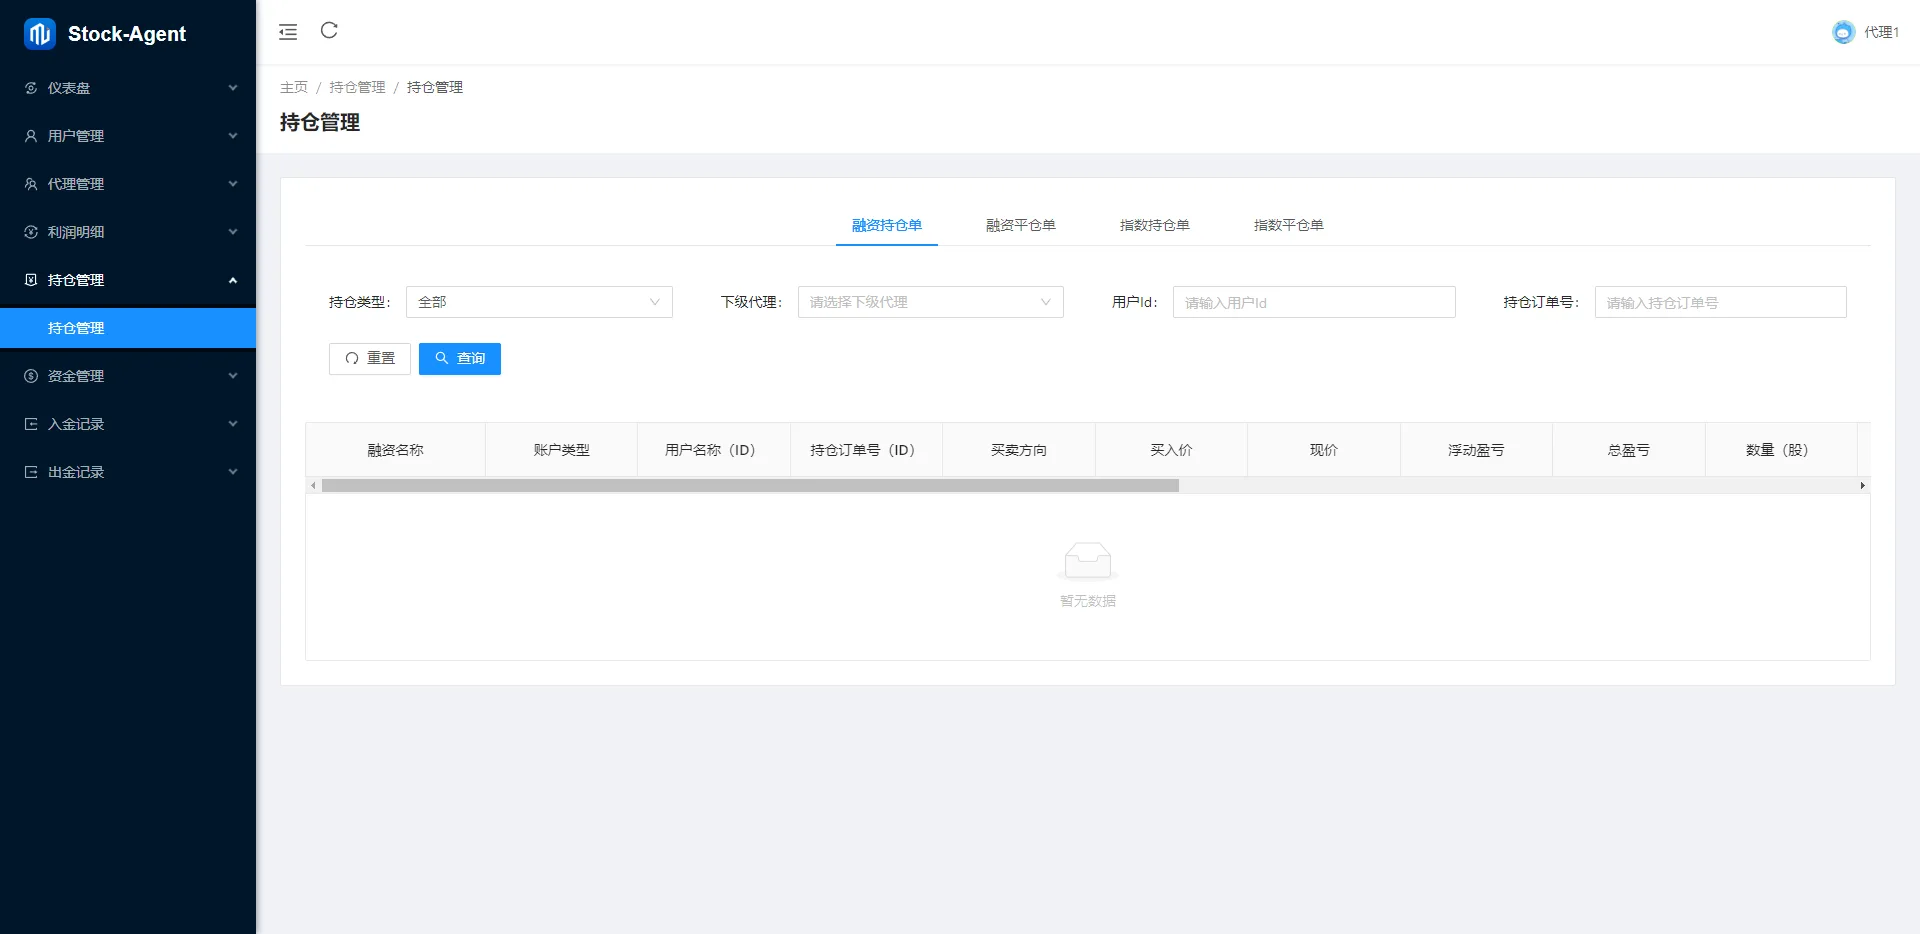Select the 指数平仓单 tab
The width and height of the screenshot is (1920, 934).
pos(1288,226)
